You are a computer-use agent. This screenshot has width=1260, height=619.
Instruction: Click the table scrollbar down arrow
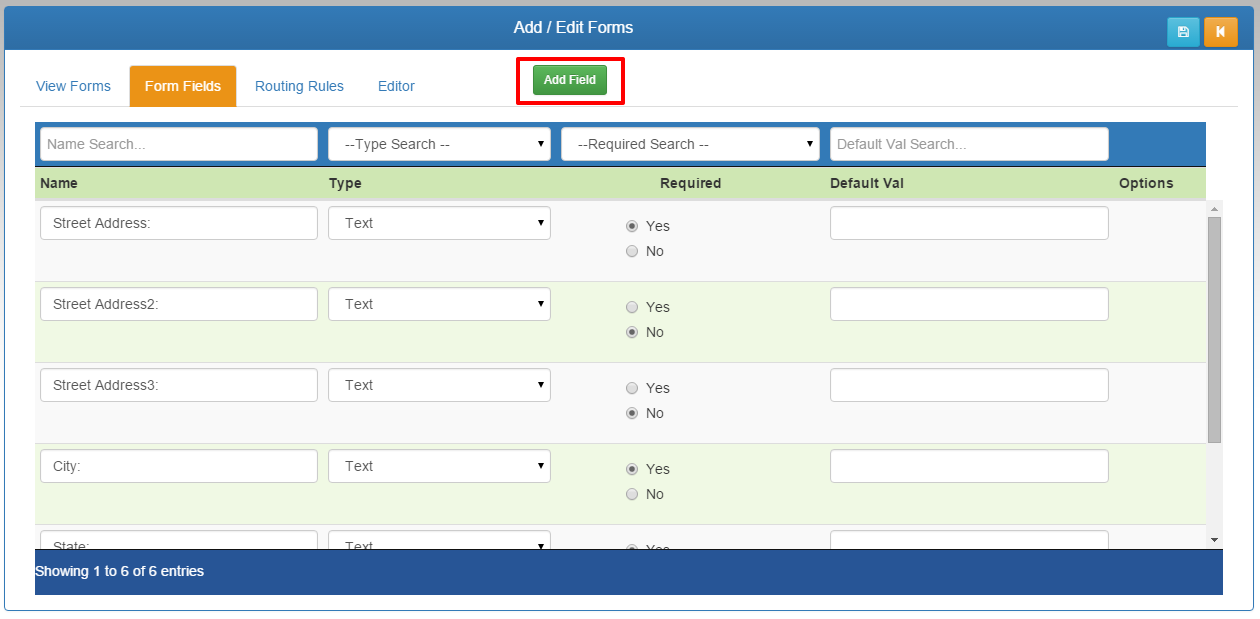1214,540
